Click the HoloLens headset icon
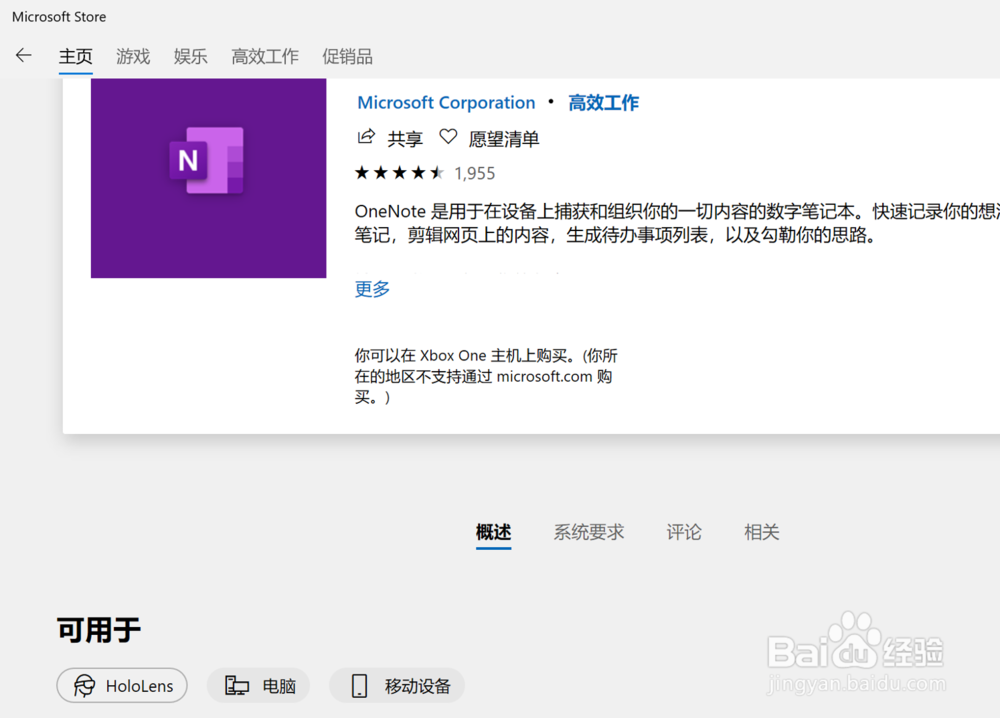 (x=85, y=685)
